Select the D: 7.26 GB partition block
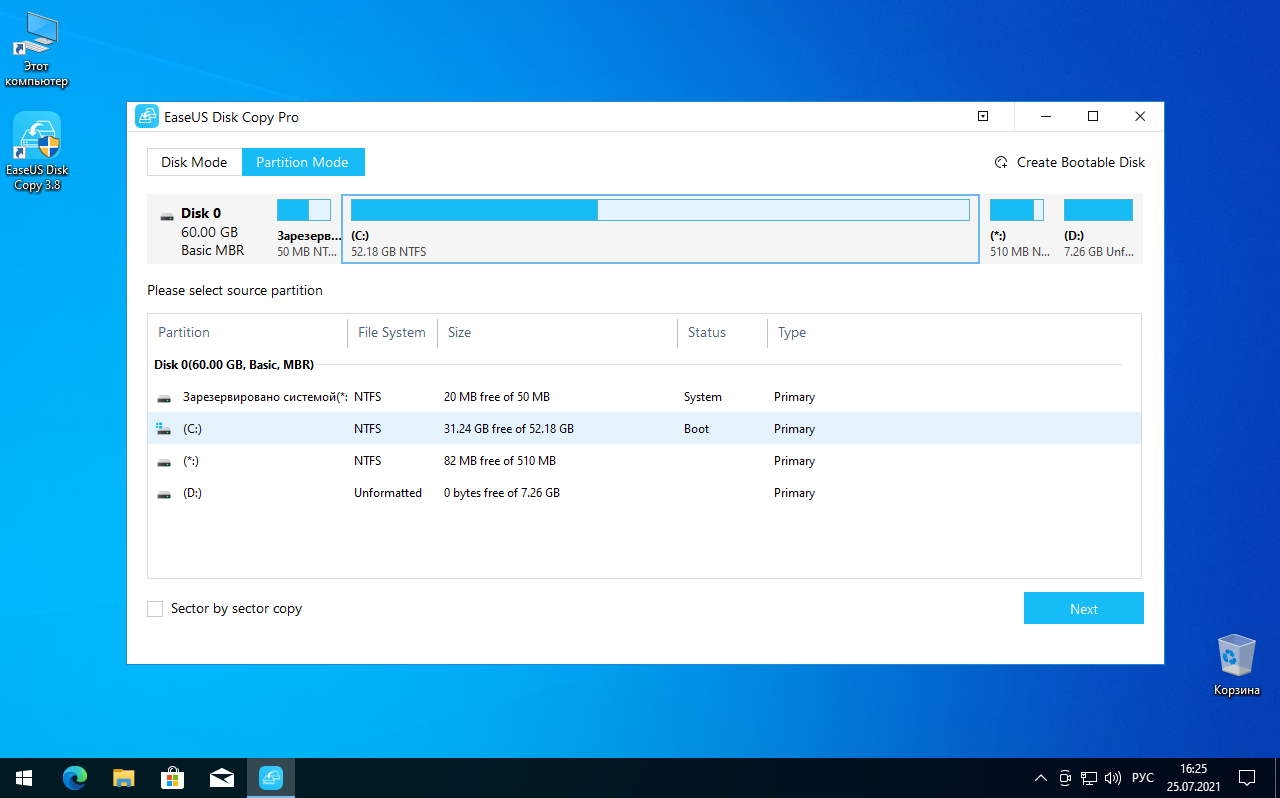Viewport: 1280px width, 798px height. point(1099,229)
